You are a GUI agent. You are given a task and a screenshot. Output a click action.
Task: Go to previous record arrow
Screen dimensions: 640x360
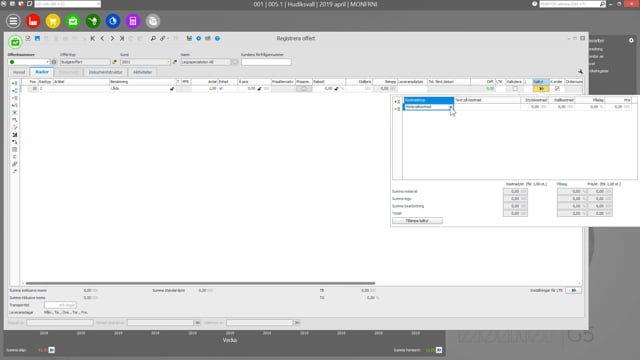coord(102,38)
